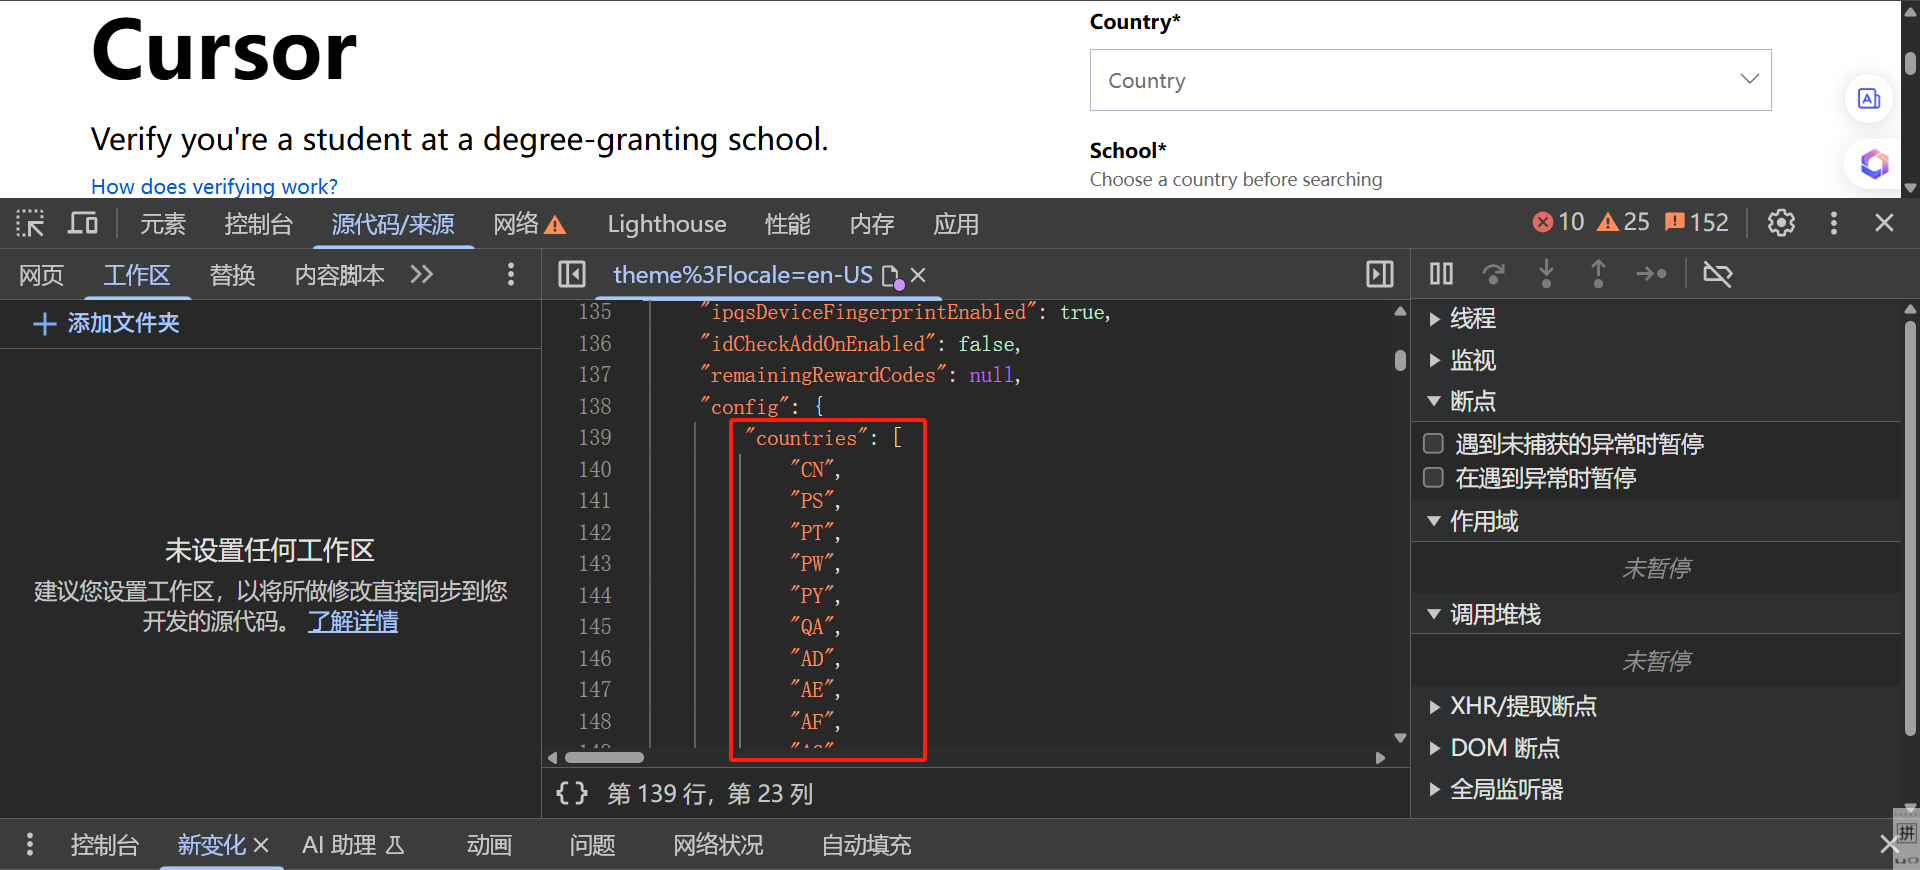Click step into next function call
Viewport: 1920px width, 870px height.
(x=1546, y=273)
